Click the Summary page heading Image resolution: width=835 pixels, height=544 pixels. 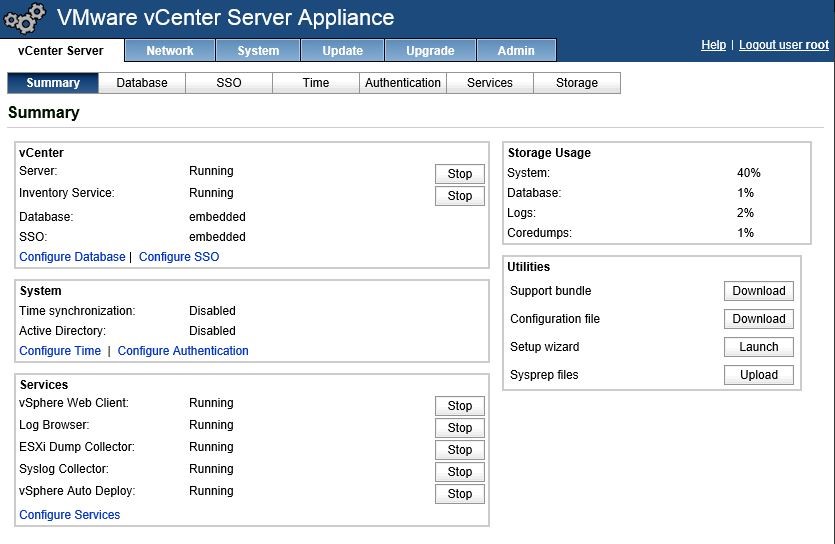point(44,113)
